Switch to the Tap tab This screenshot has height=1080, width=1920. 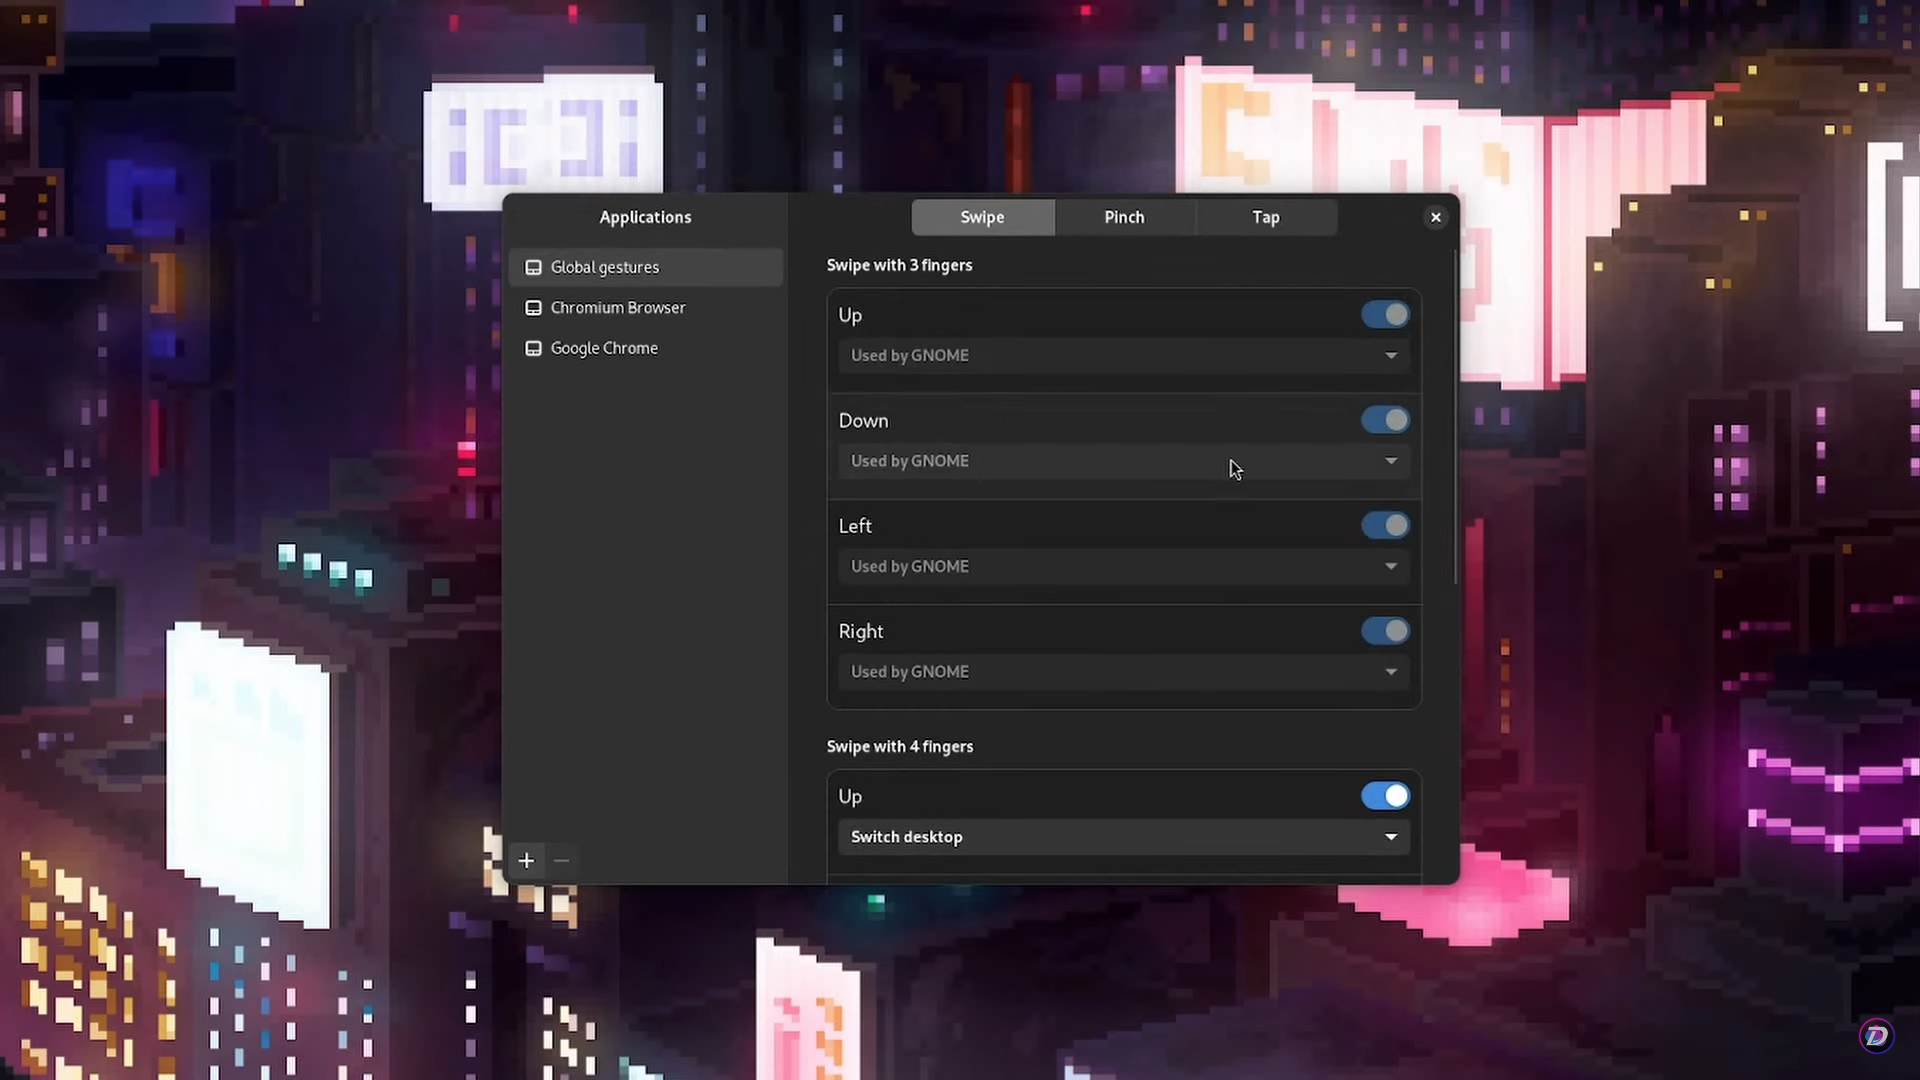point(1265,217)
